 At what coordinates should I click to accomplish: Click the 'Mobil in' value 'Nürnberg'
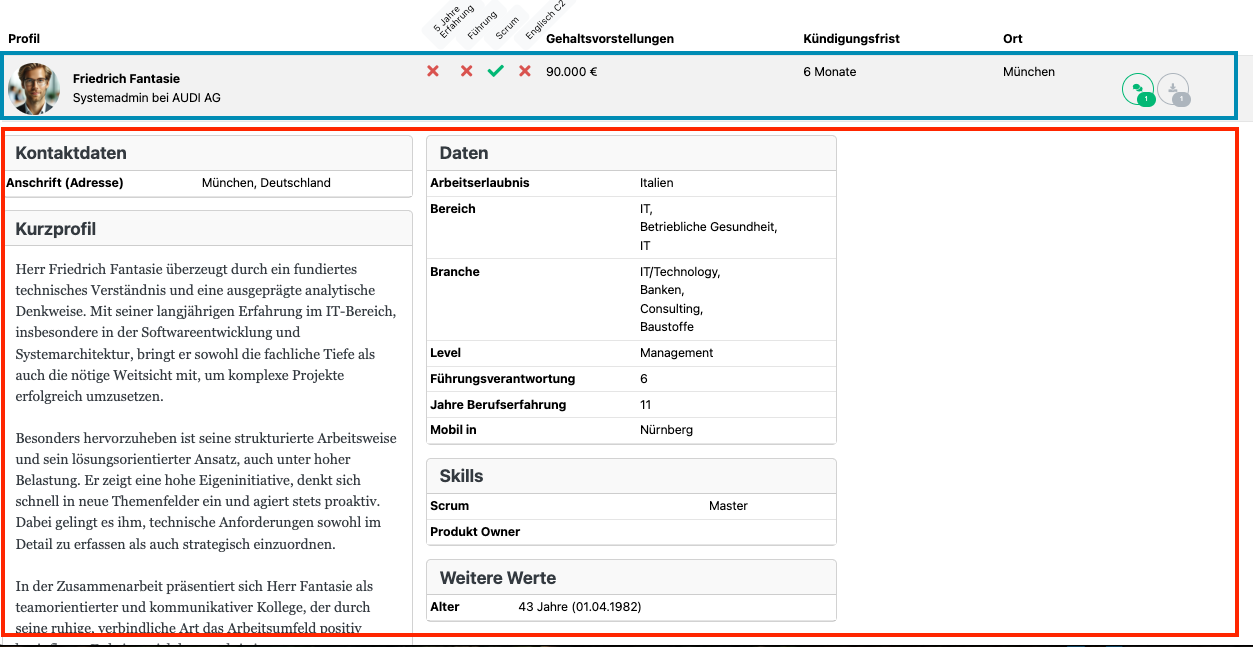pos(667,430)
